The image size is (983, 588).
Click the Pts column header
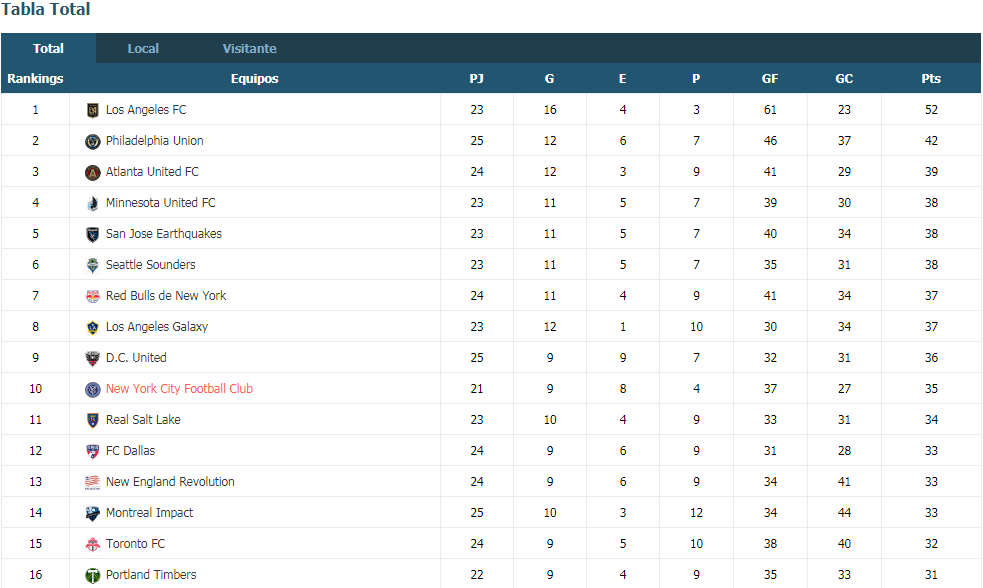tap(931, 78)
